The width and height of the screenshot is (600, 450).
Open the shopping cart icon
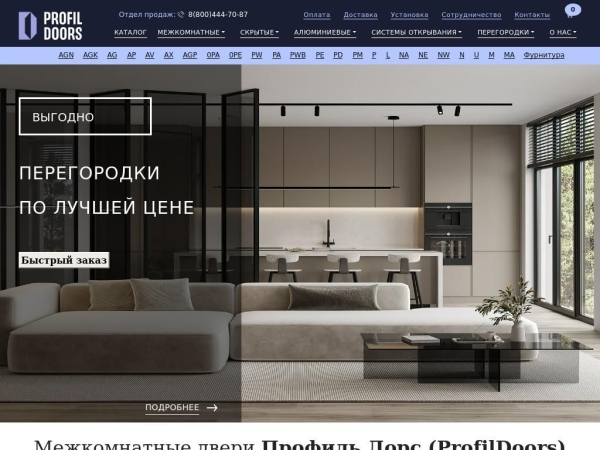[572, 11]
